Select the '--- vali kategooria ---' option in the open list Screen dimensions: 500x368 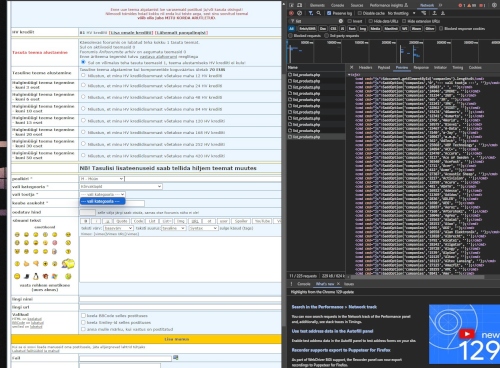[x=103, y=201]
